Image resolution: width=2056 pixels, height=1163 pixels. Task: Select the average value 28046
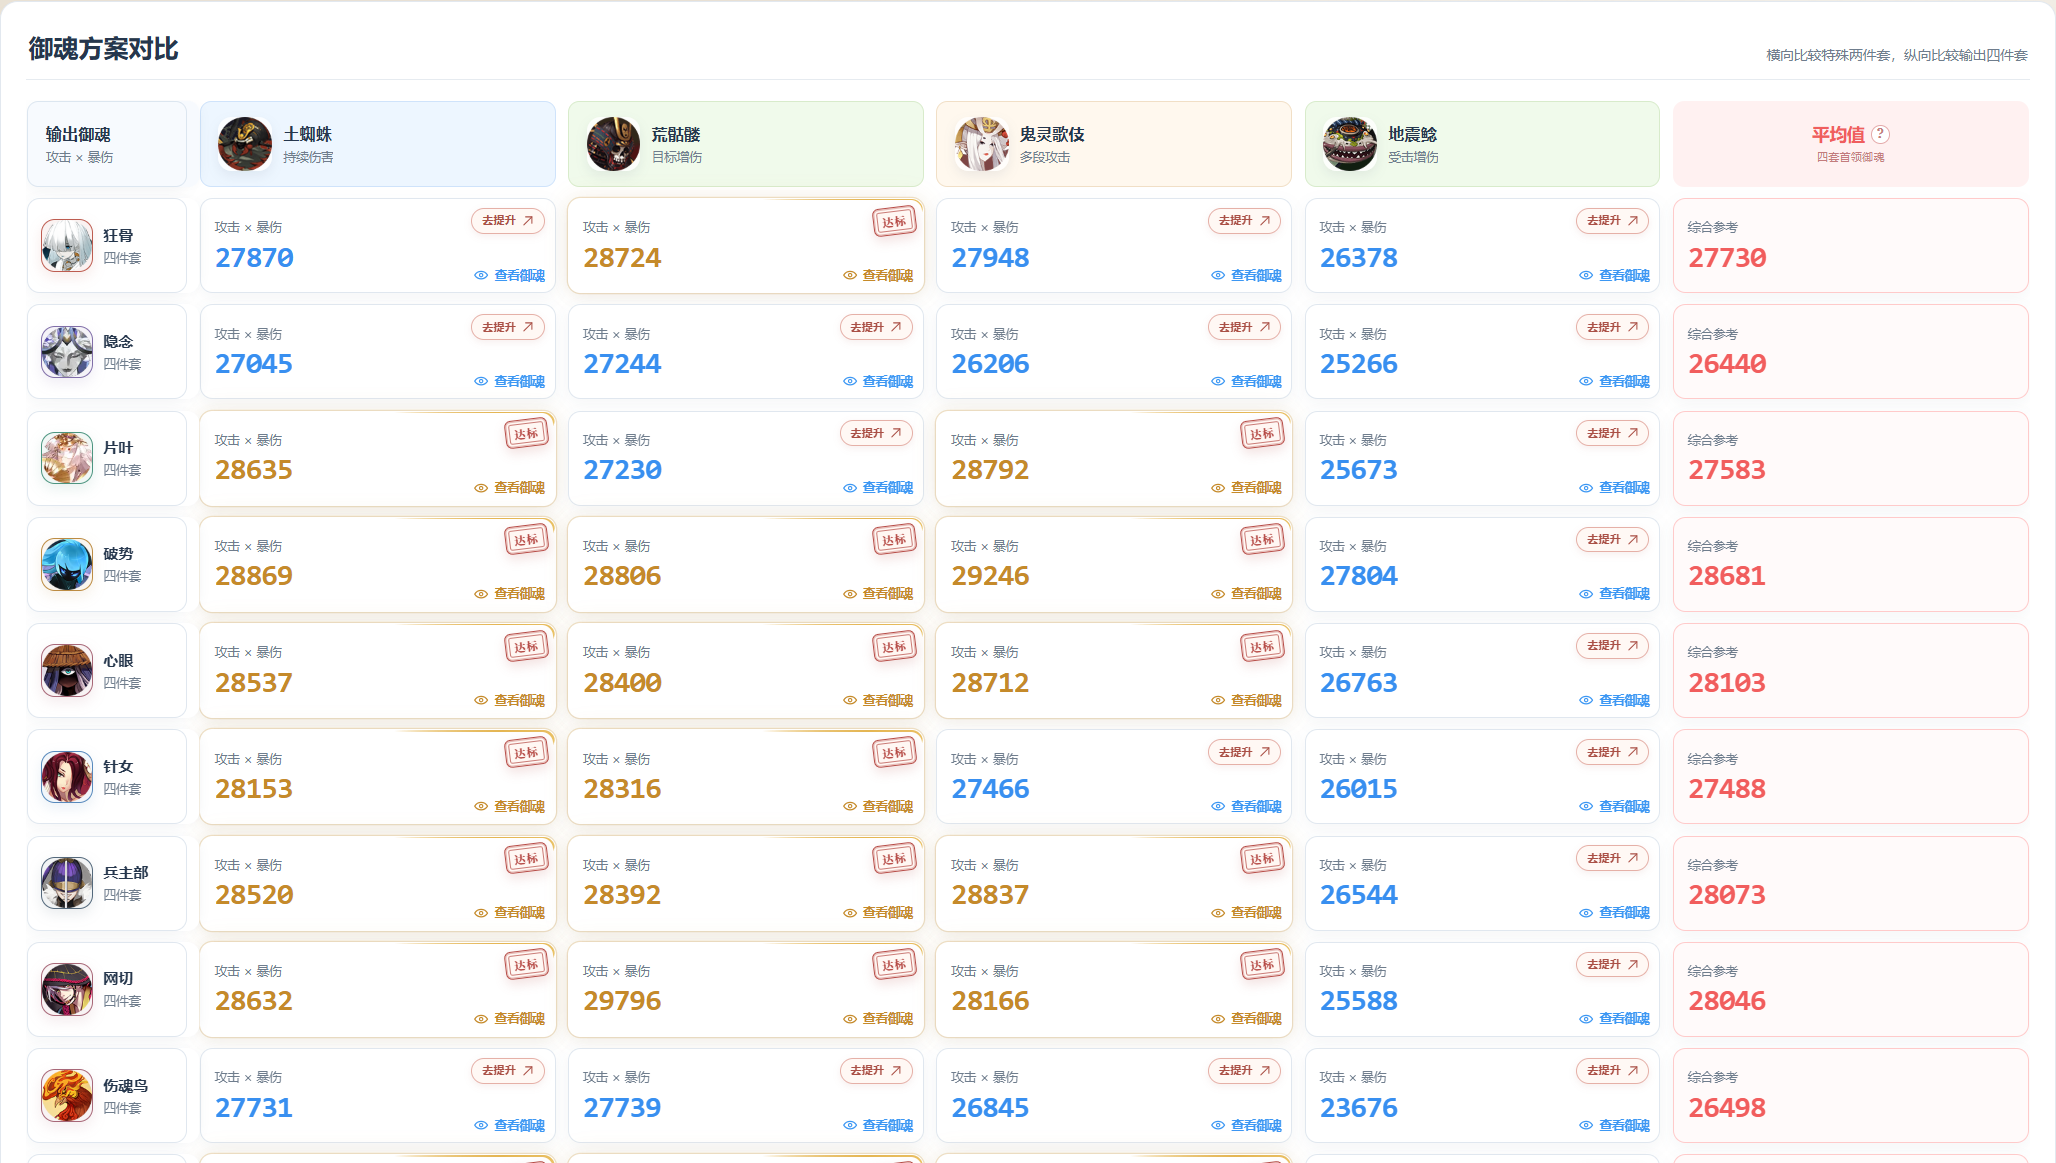tap(1727, 1001)
